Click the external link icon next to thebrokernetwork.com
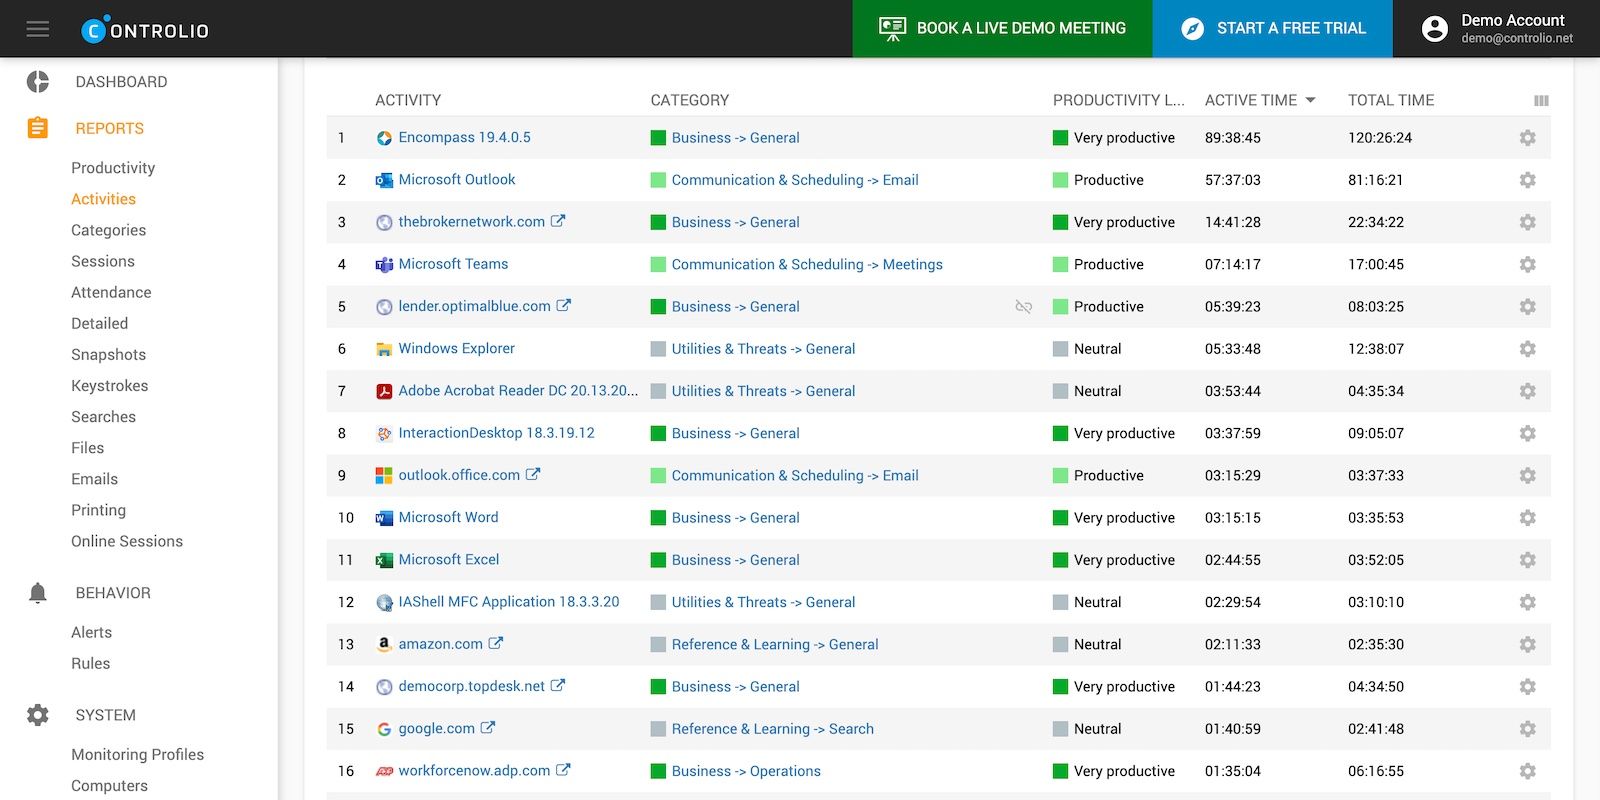The width and height of the screenshot is (1600, 800). click(x=558, y=221)
